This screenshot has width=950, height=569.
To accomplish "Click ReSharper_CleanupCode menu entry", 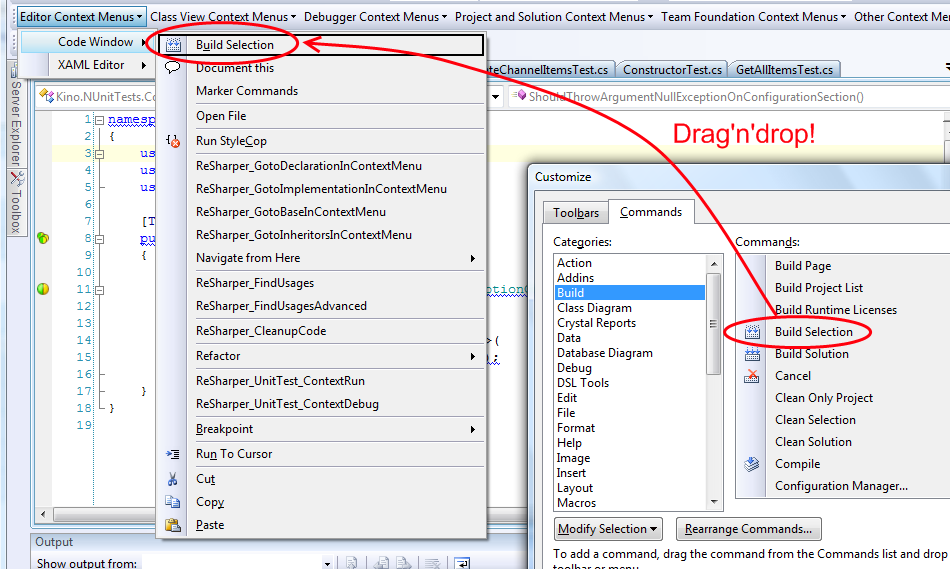I will [261, 331].
